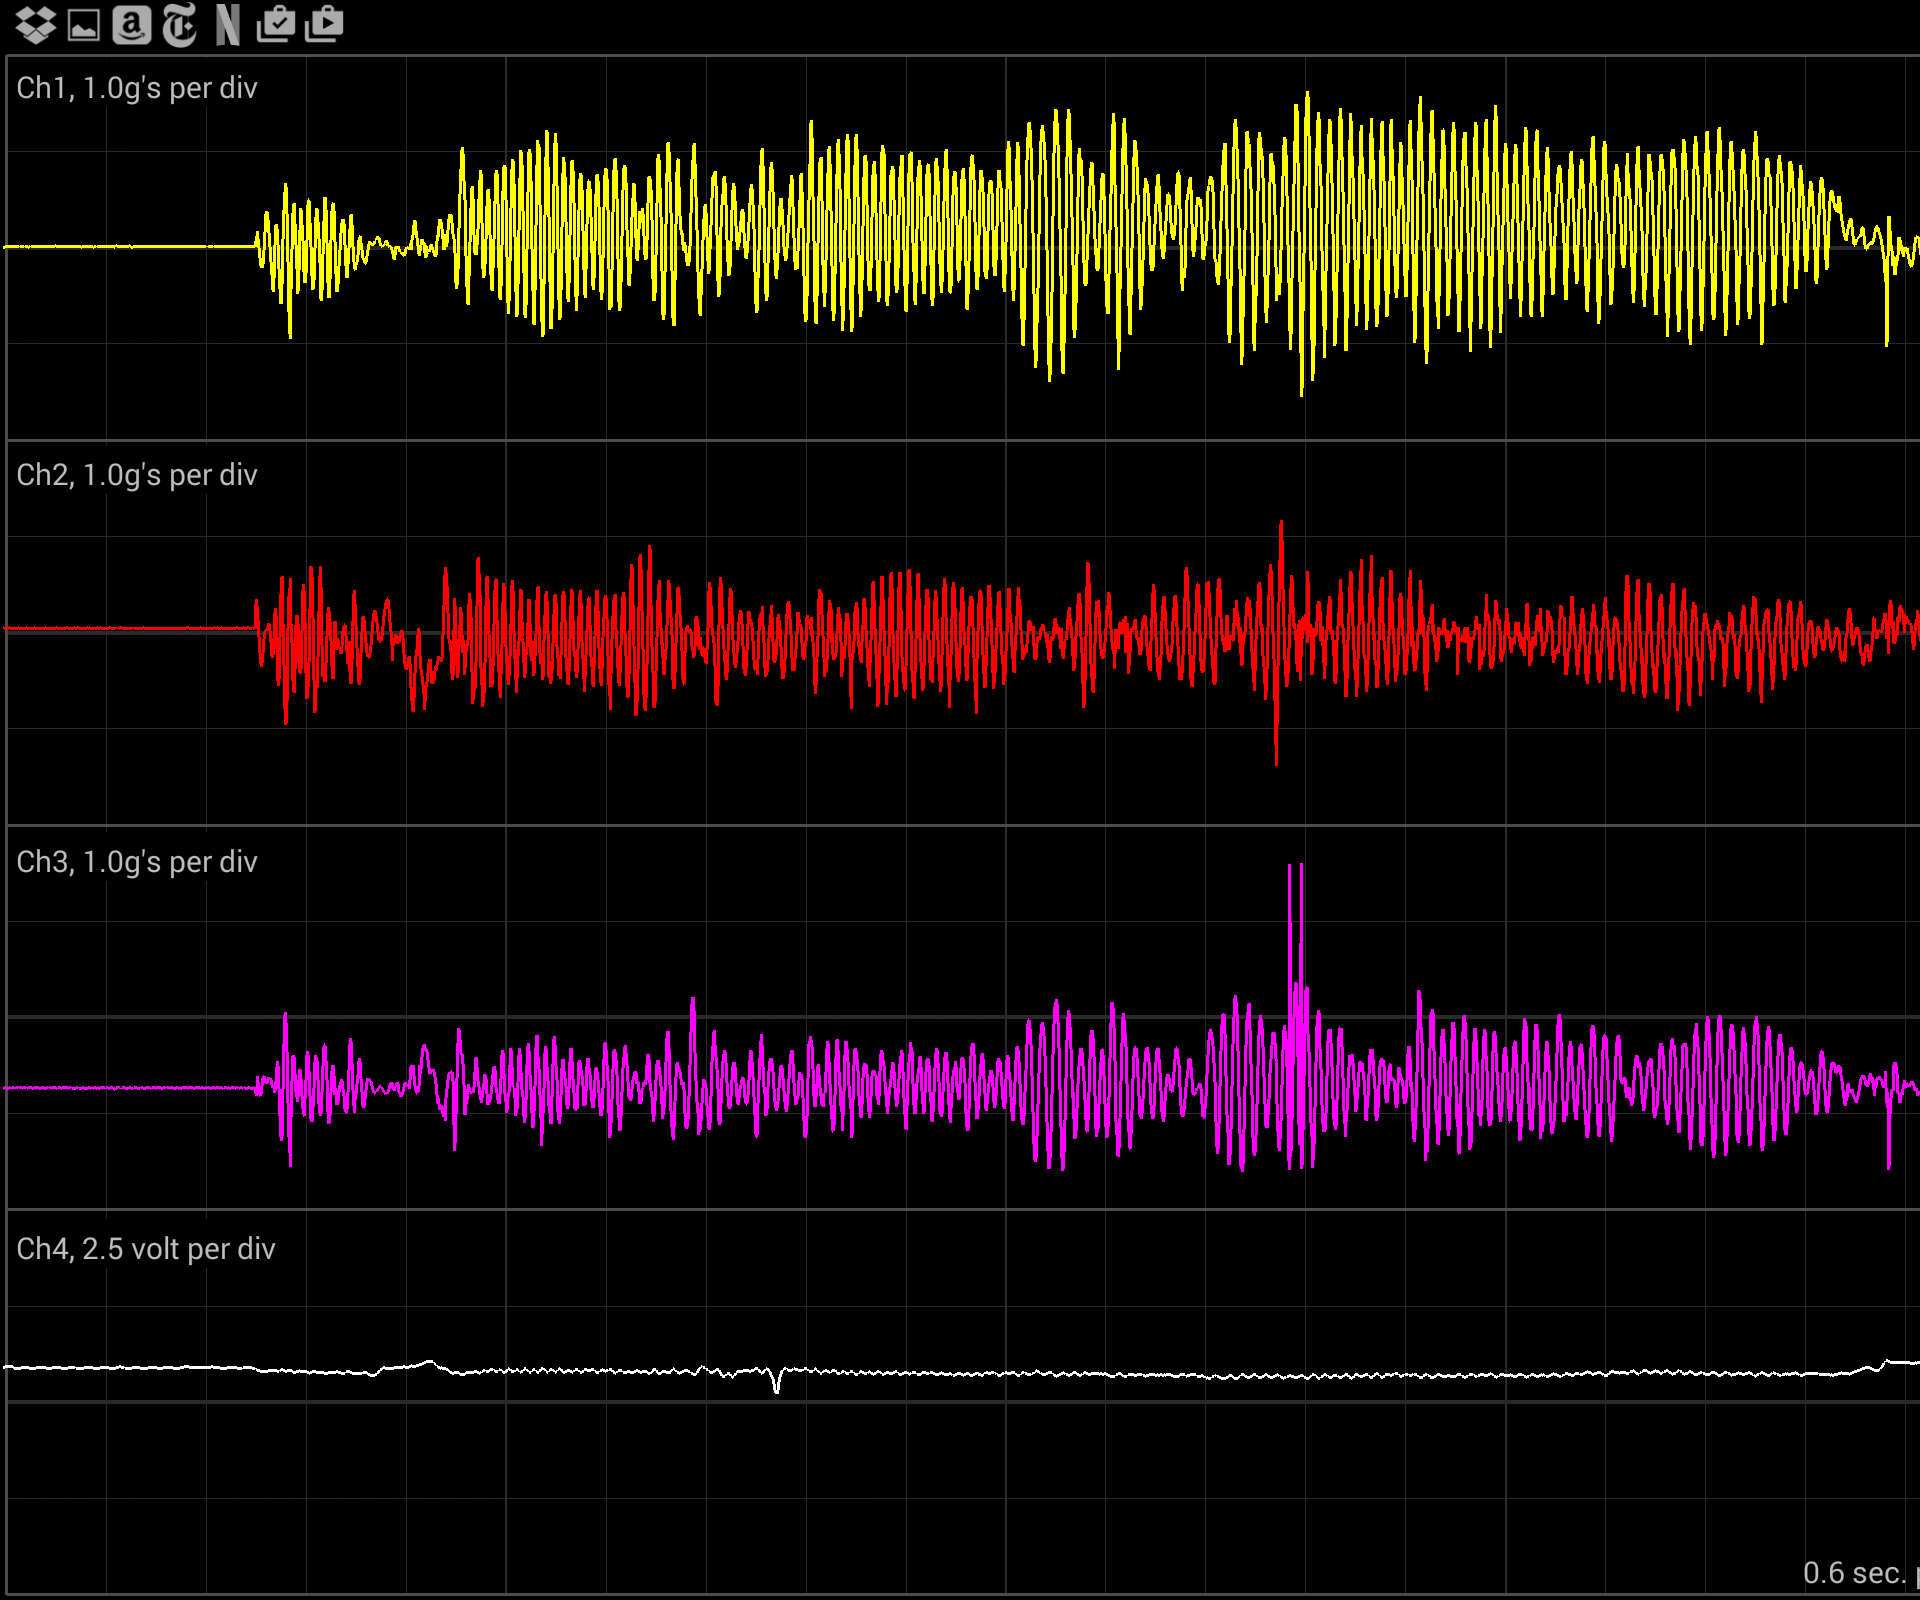This screenshot has width=1920, height=1600.
Task: Select the Ch4, 2.5 volt per div label
Action: [x=146, y=1249]
